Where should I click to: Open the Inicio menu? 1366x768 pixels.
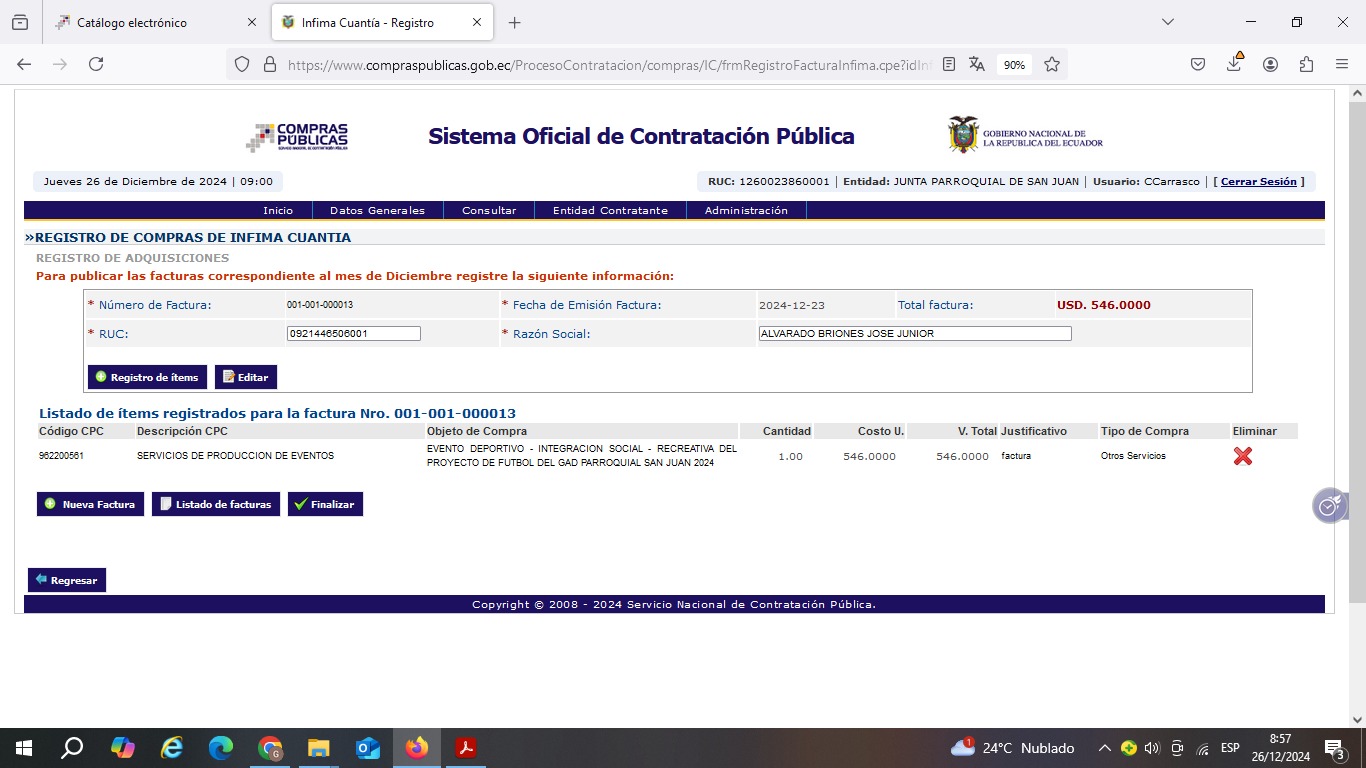278,210
